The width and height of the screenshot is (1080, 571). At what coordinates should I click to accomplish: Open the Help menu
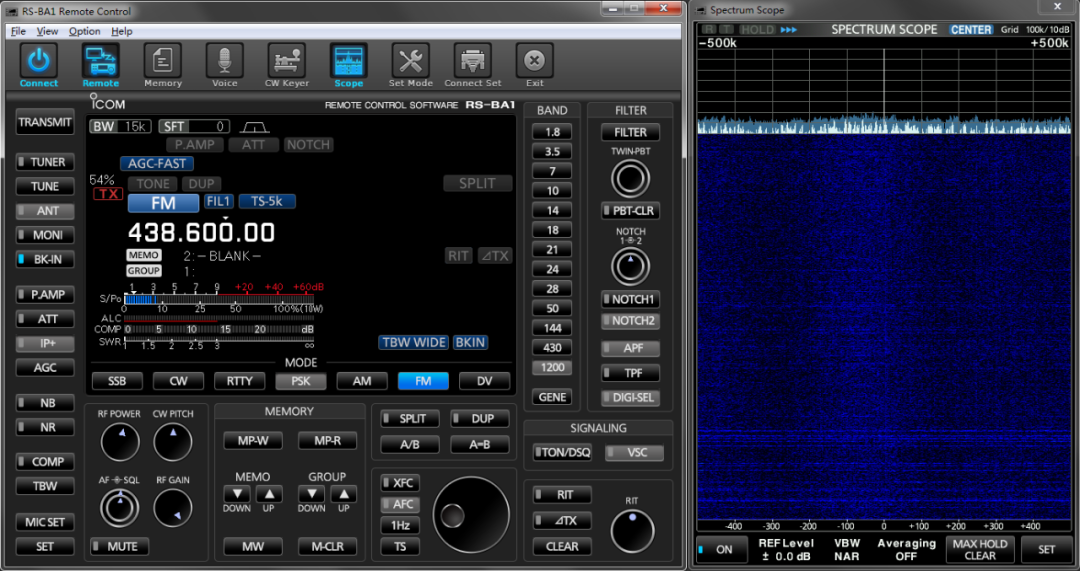pyautogui.click(x=122, y=32)
